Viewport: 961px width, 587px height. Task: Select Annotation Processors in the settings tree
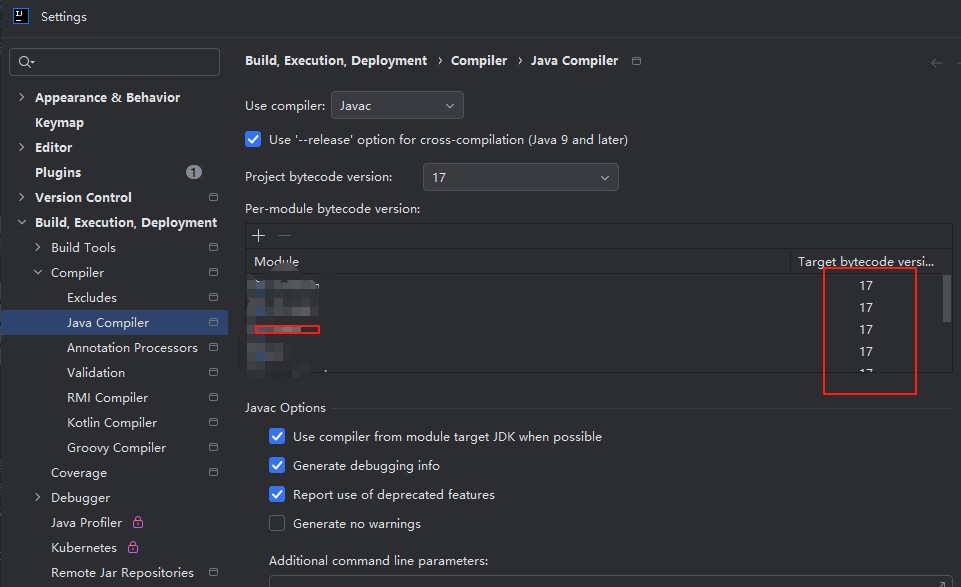(132, 347)
